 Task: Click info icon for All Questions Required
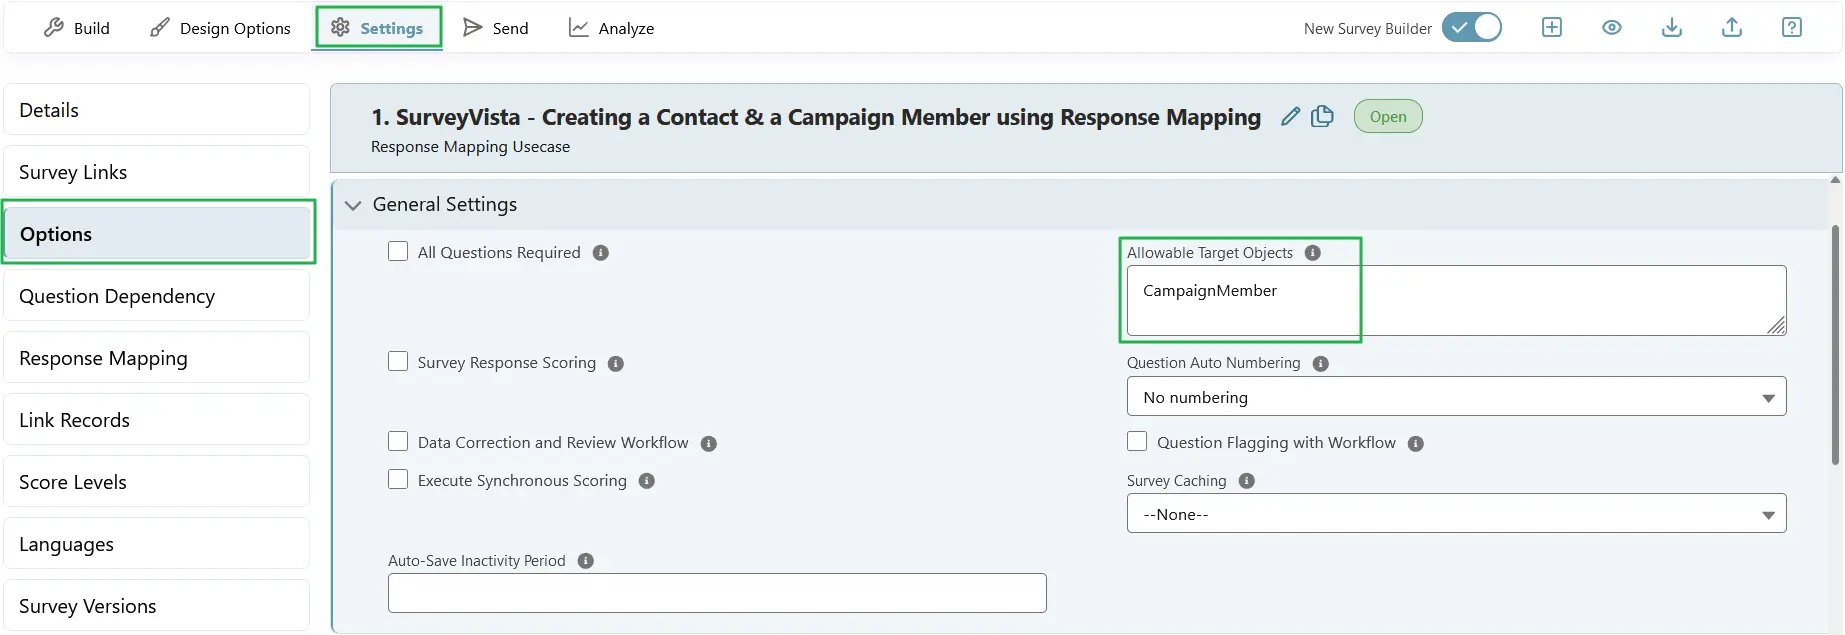point(600,253)
